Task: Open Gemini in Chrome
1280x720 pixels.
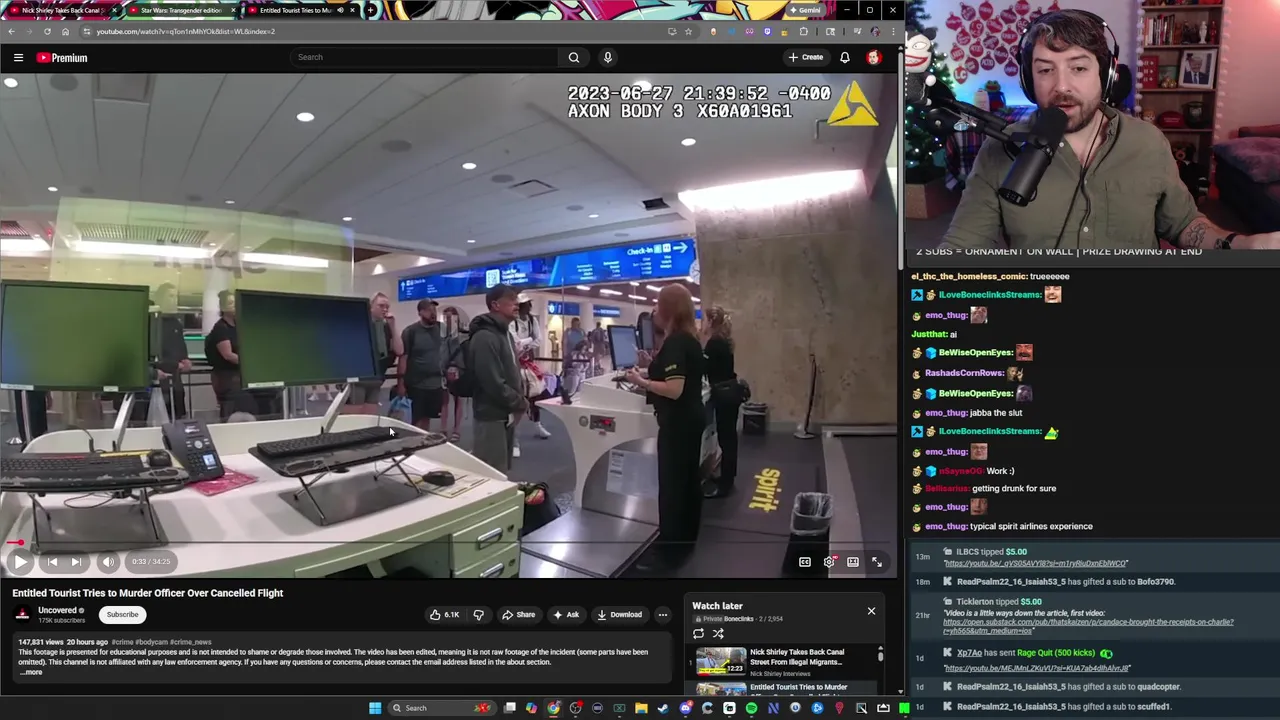Action: [x=804, y=10]
